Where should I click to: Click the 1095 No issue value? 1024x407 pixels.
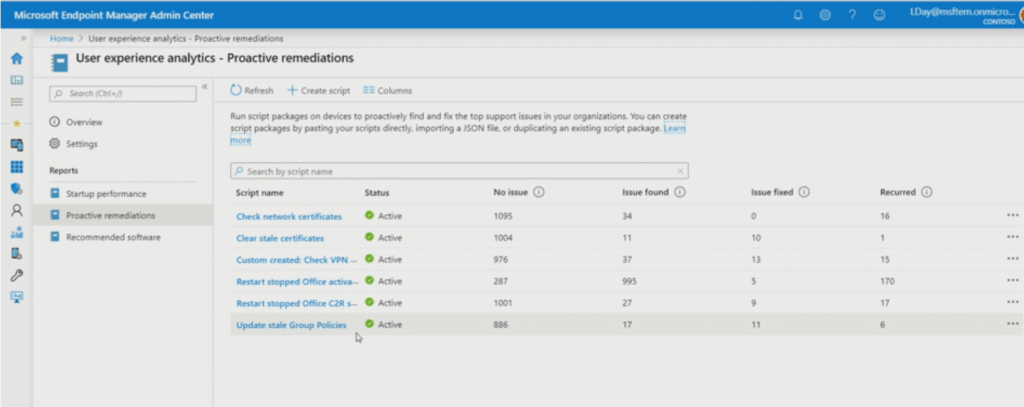click(504, 216)
